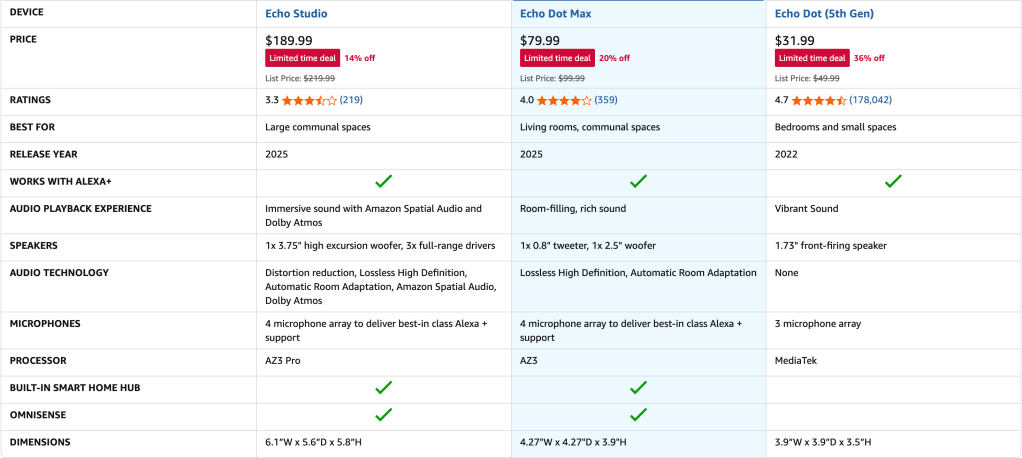Open the 219 reviews for Echo Studio

click(351, 101)
